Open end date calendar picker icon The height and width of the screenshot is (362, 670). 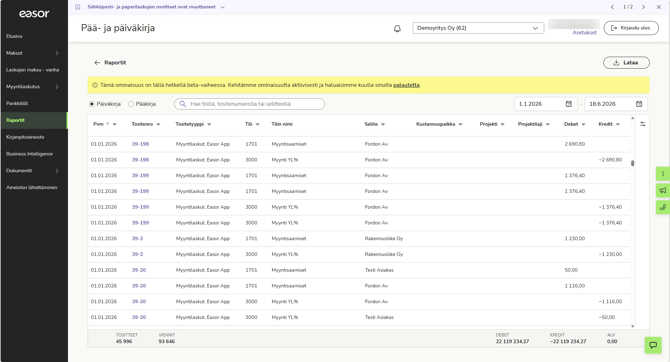pos(639,104)
